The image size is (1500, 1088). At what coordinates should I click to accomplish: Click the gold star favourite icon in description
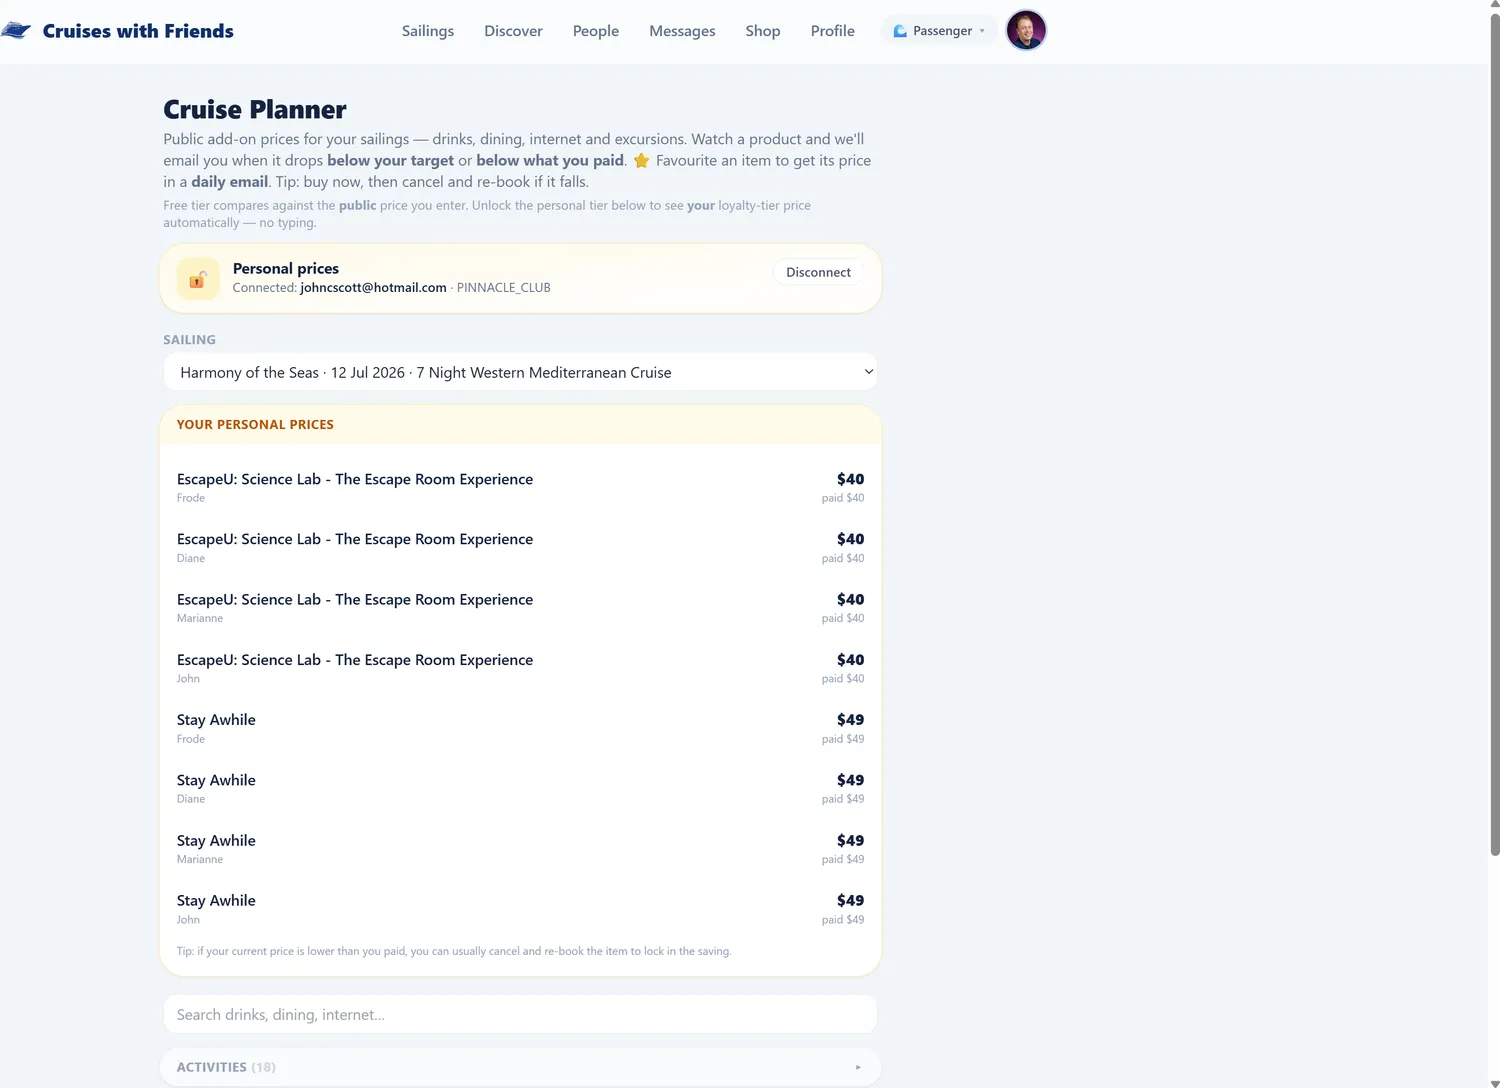click(641, 161)
